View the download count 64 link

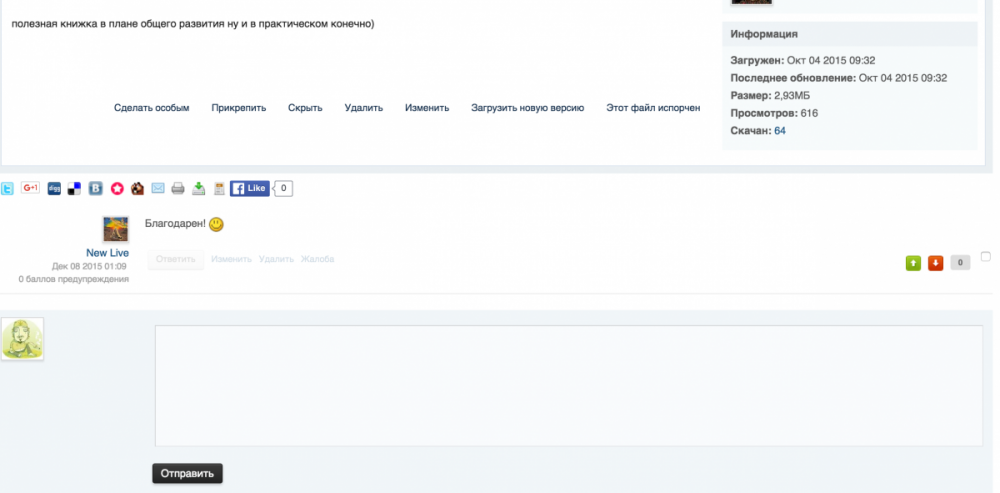pyautogui.click(x=780, y=131)
